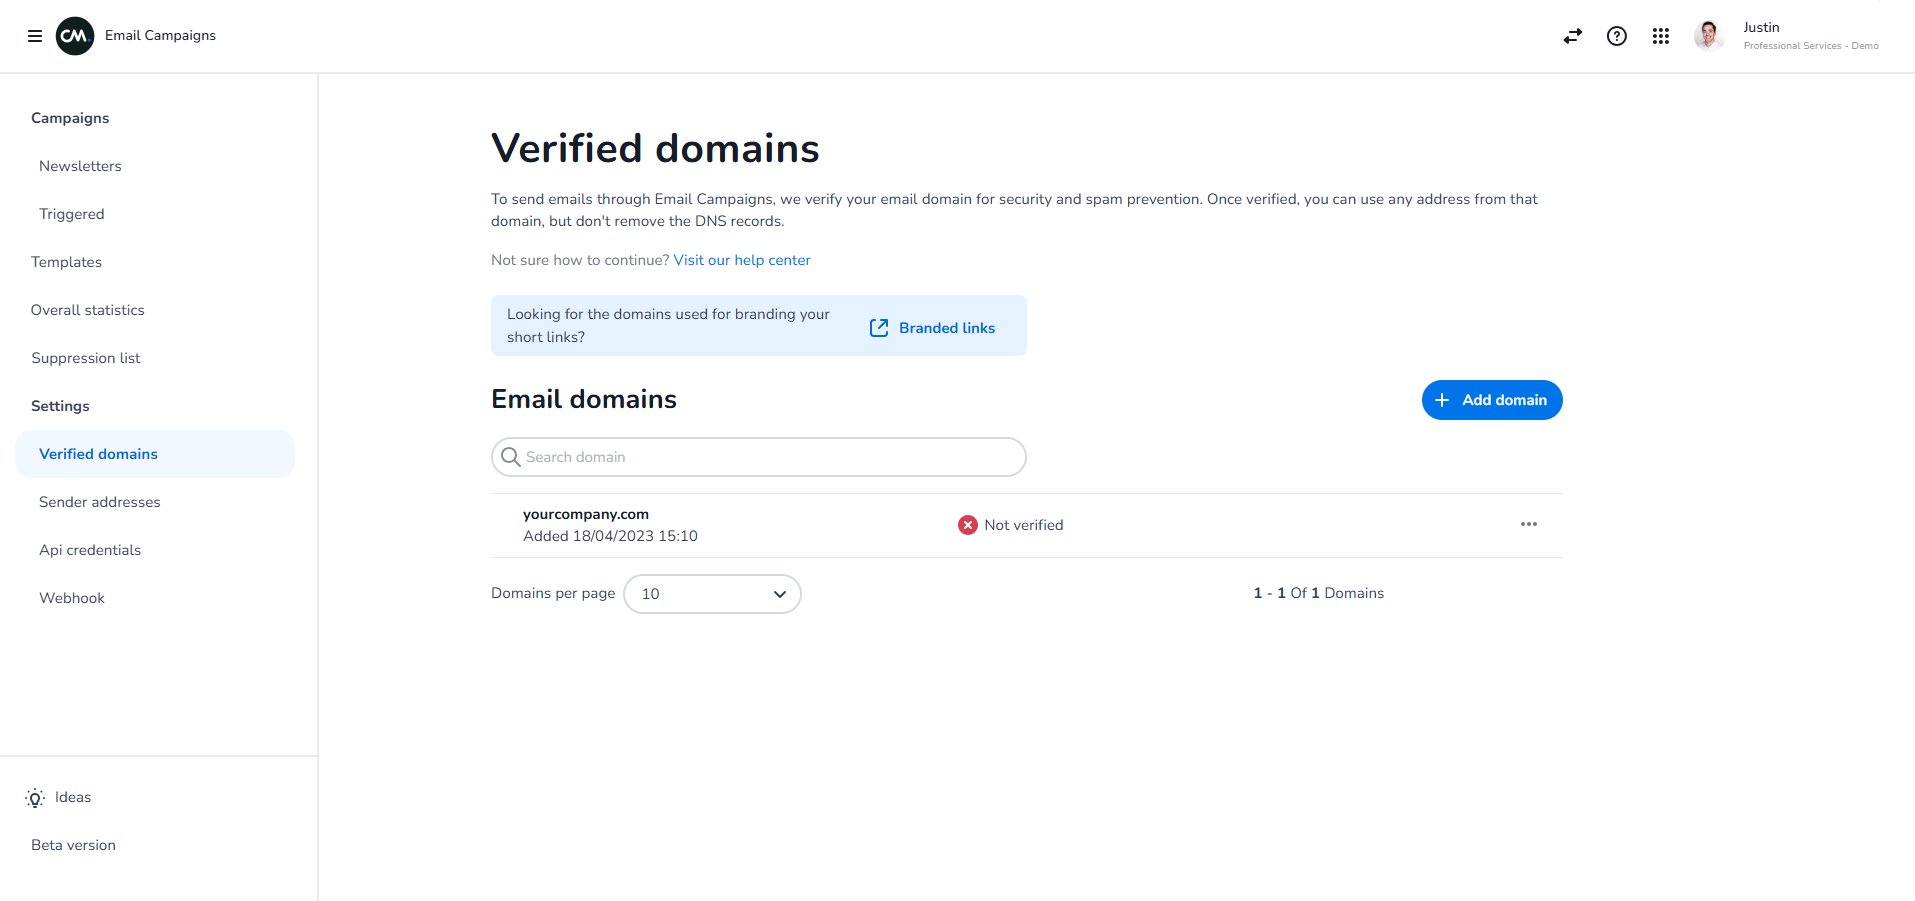Open the help question mark icon
The width and height of the screenshot is (1915, 901).
point(1616,36)
